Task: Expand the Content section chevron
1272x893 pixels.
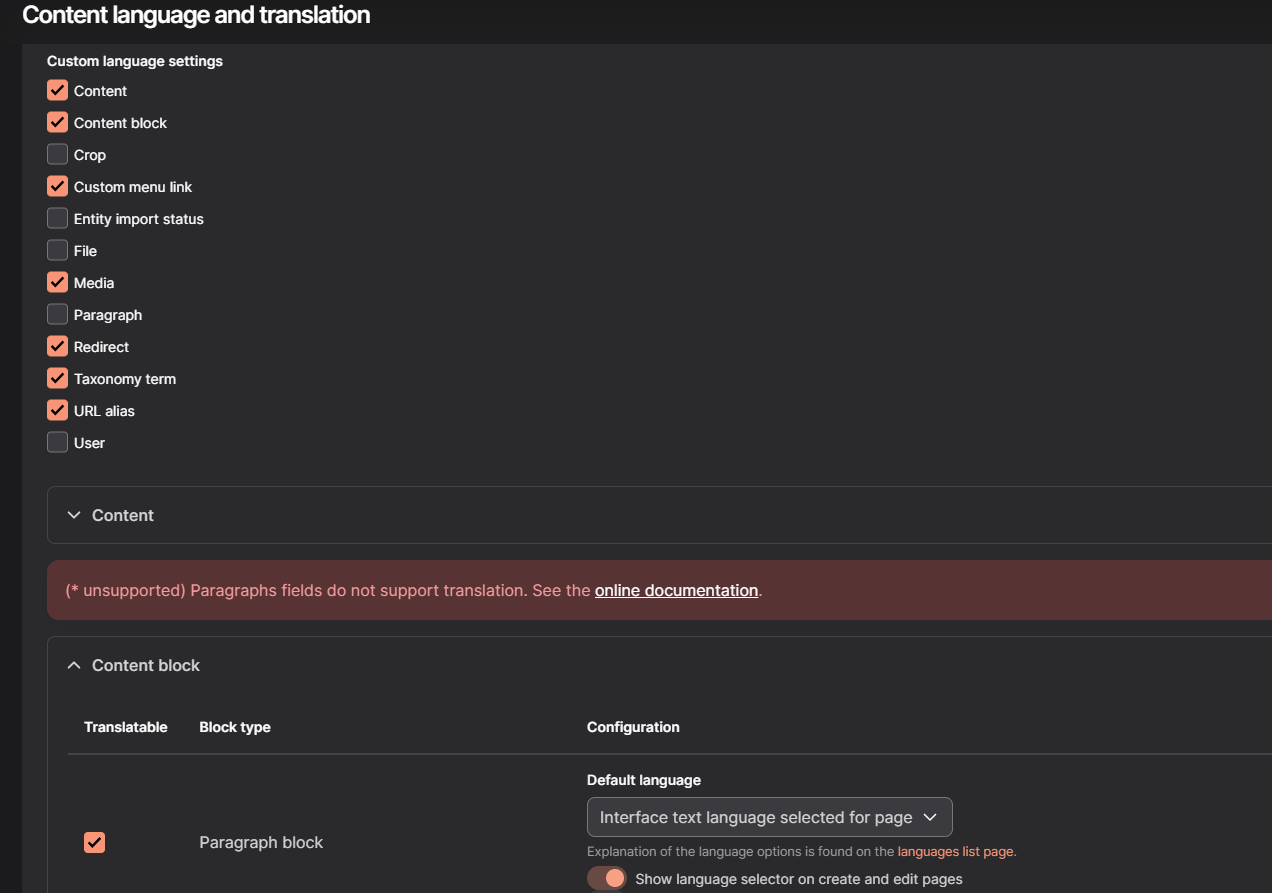Action: pos(73,515)
